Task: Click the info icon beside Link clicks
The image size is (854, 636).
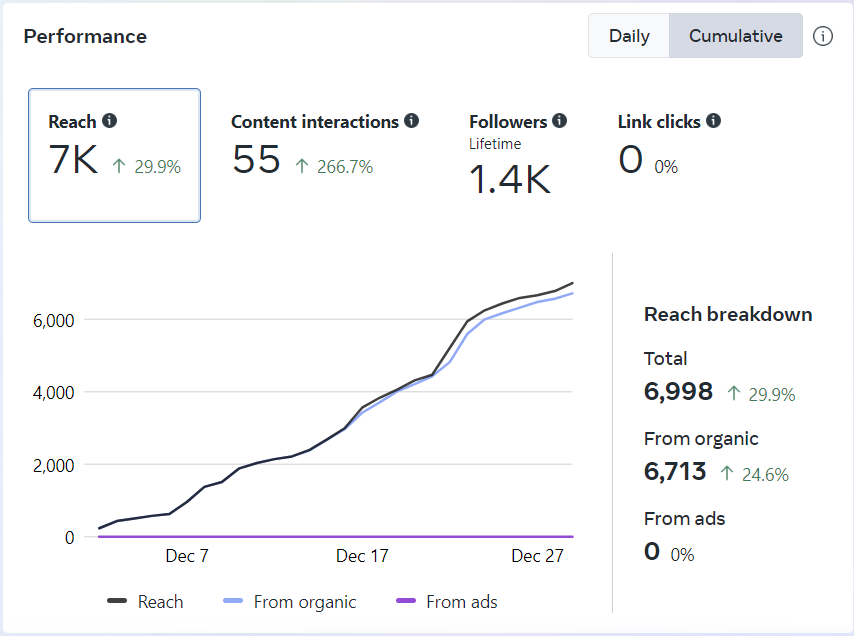Action: pos(713,120)
